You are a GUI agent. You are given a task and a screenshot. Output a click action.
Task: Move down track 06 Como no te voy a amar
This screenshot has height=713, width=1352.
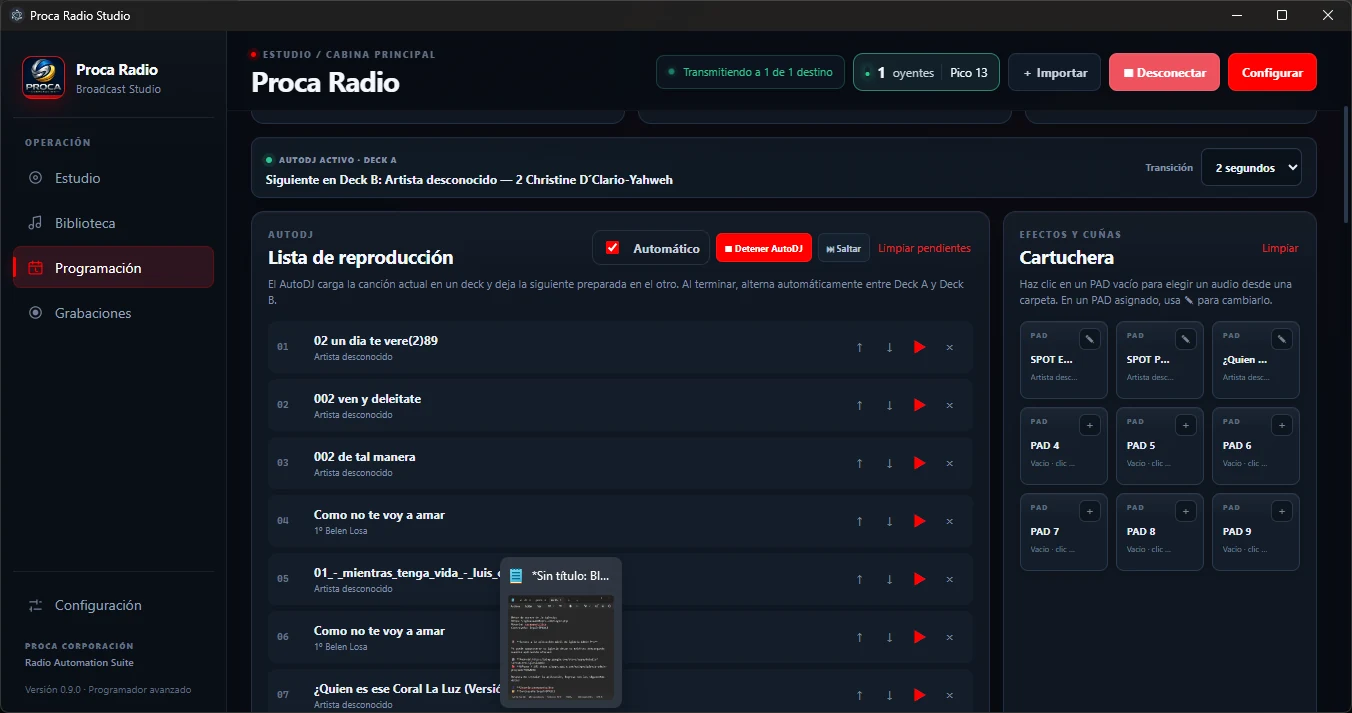(x=889, y=637)
